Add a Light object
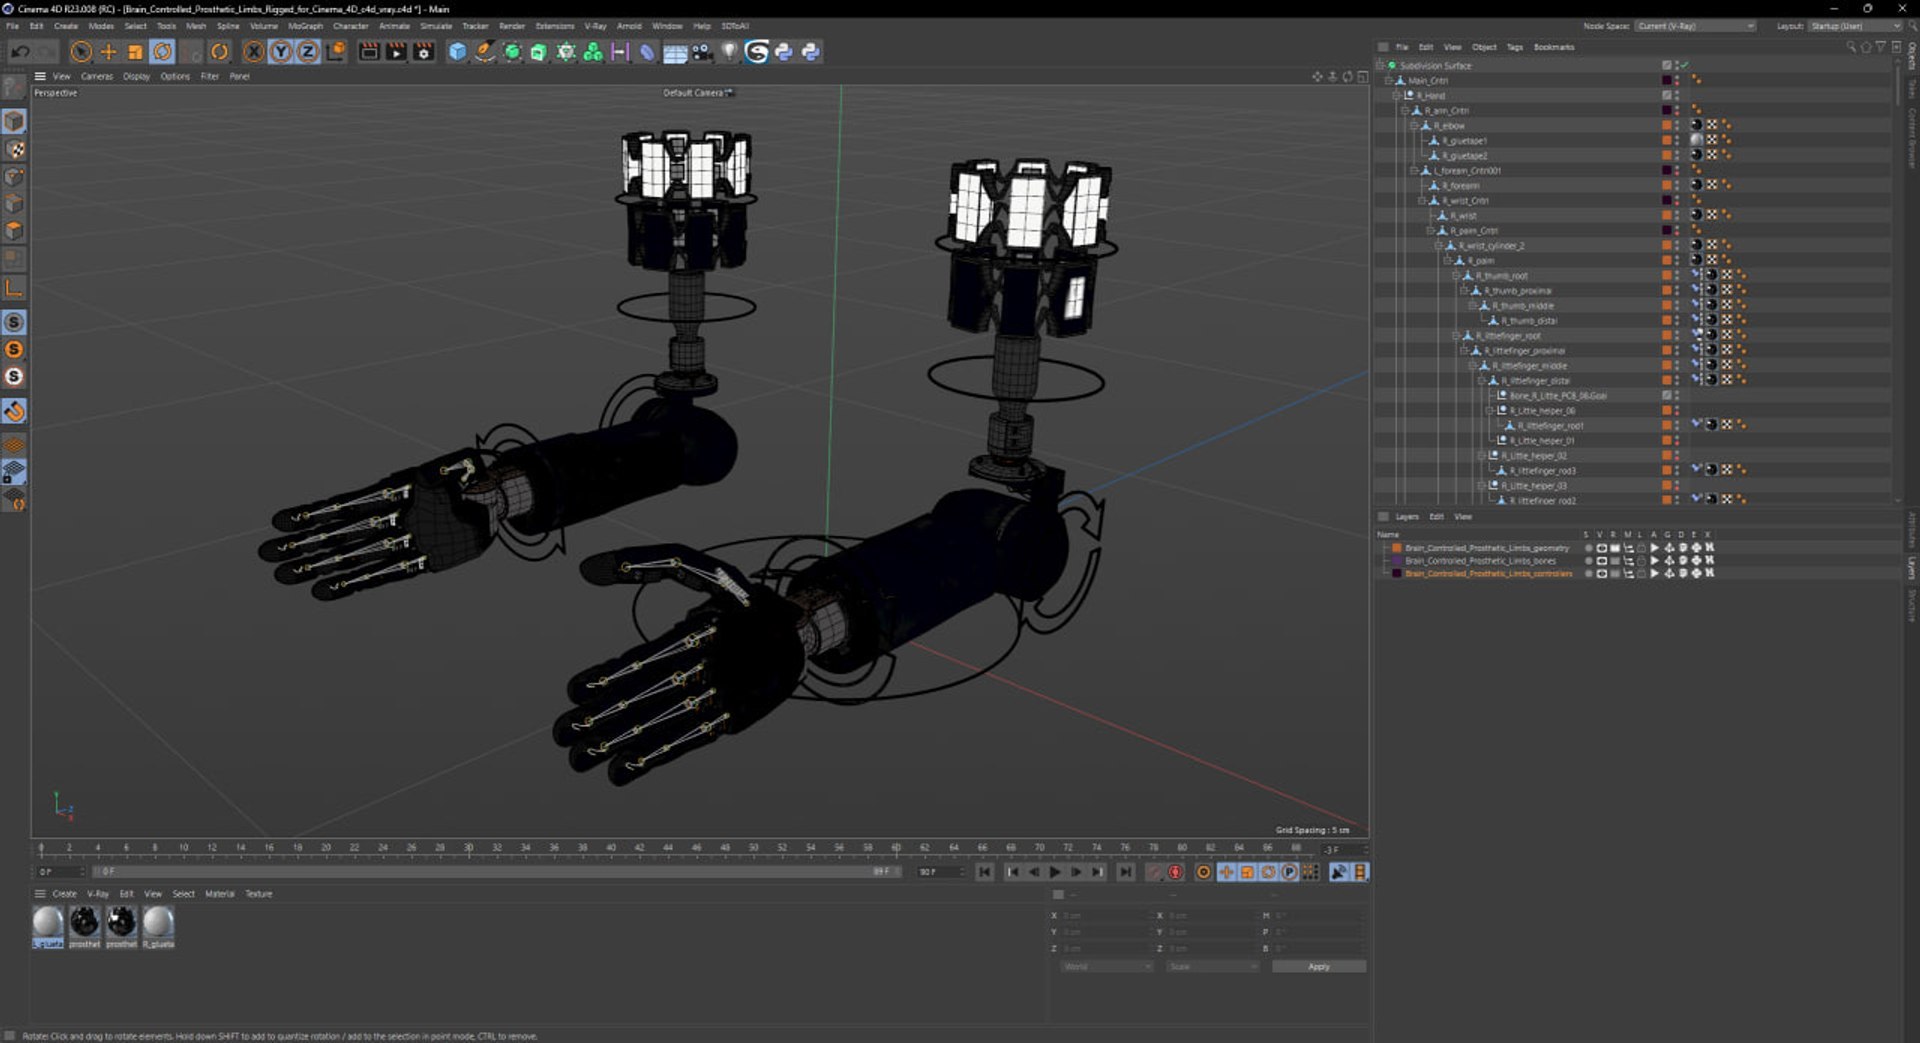1920x1043 pixels. (x=729, y=52)
